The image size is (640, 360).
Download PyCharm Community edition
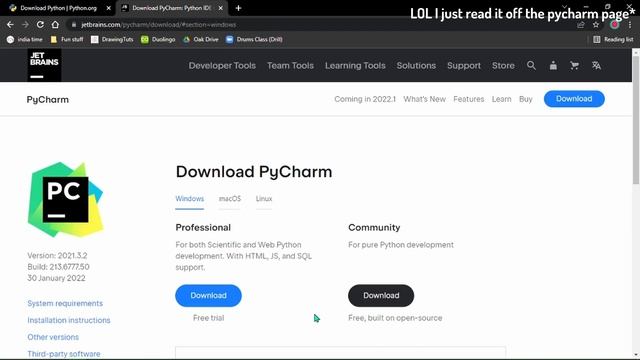coord(381,296)
